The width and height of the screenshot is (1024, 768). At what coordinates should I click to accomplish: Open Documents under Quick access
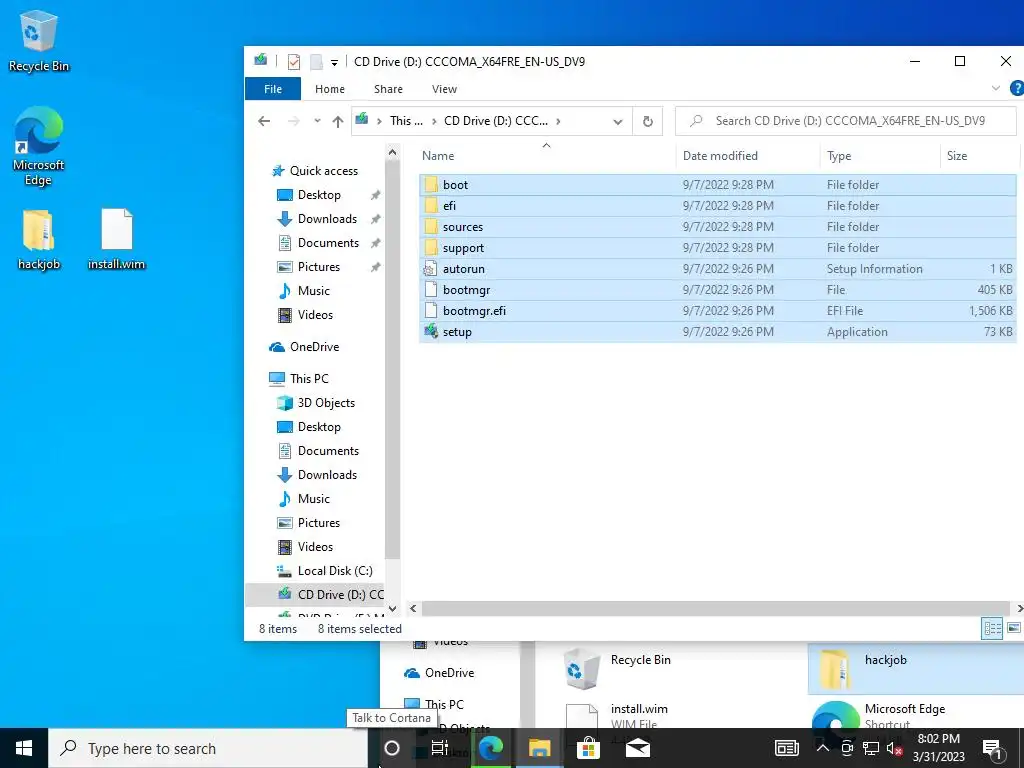coord(328,243)
